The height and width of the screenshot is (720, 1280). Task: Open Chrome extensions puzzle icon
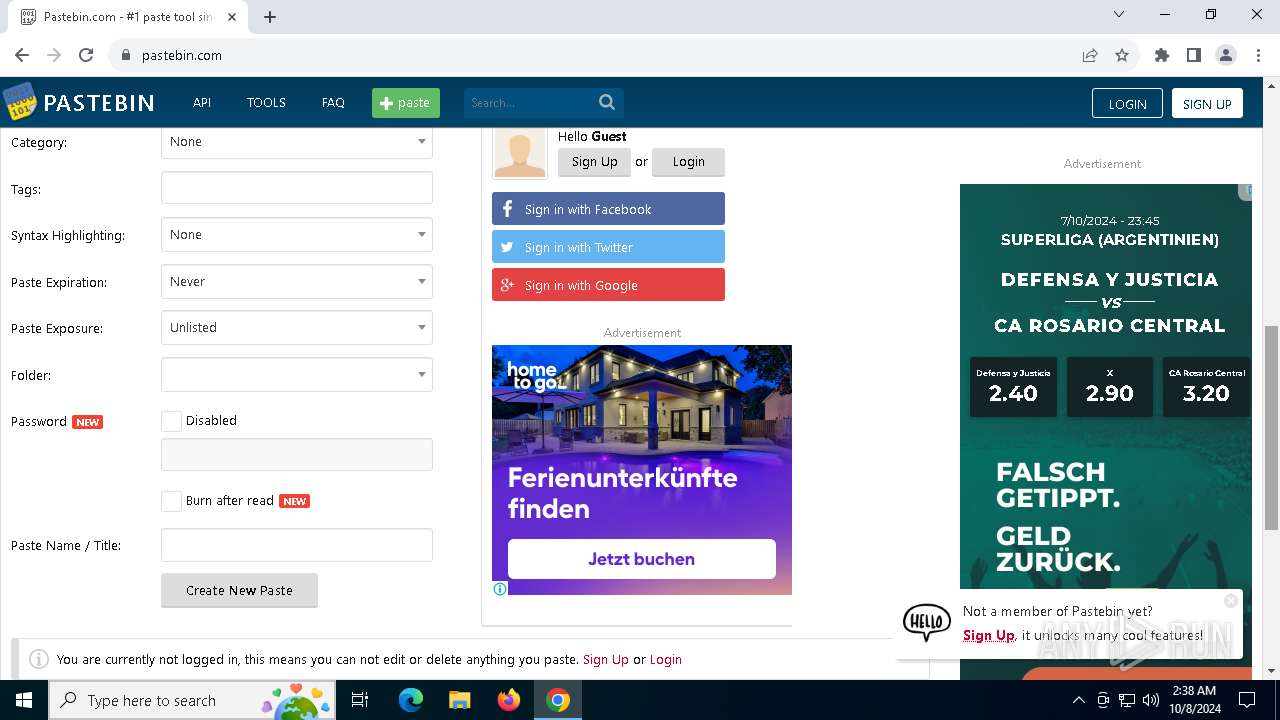pos(1162,55)
